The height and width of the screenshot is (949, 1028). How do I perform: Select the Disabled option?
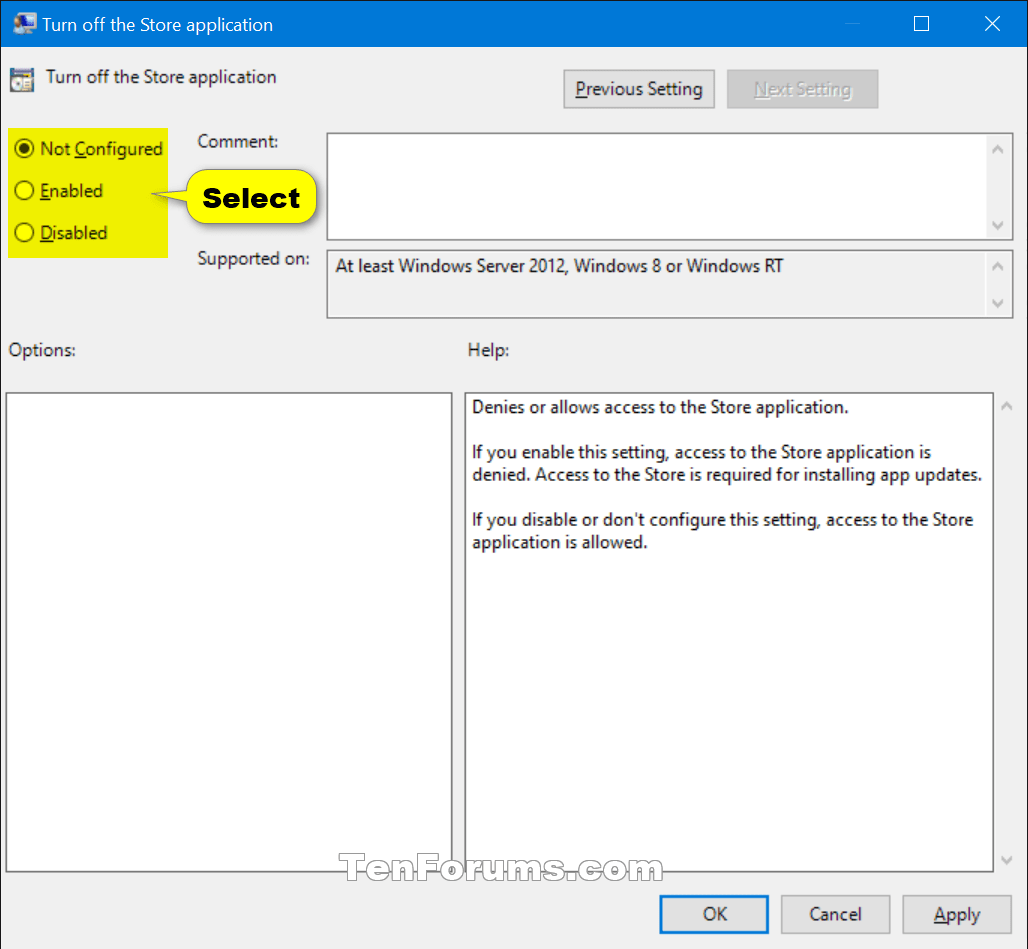pos(25,232)
